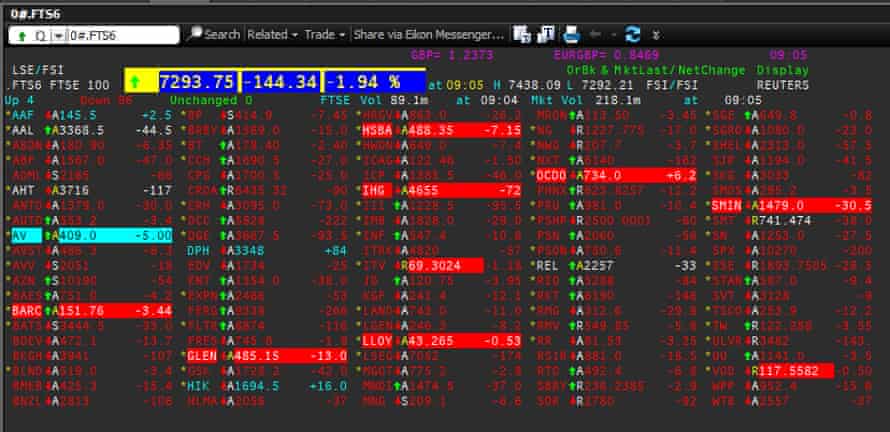The image size is (890, 432).
Task: Open the Related dropdown menu
Action: (x=272, y=35)
